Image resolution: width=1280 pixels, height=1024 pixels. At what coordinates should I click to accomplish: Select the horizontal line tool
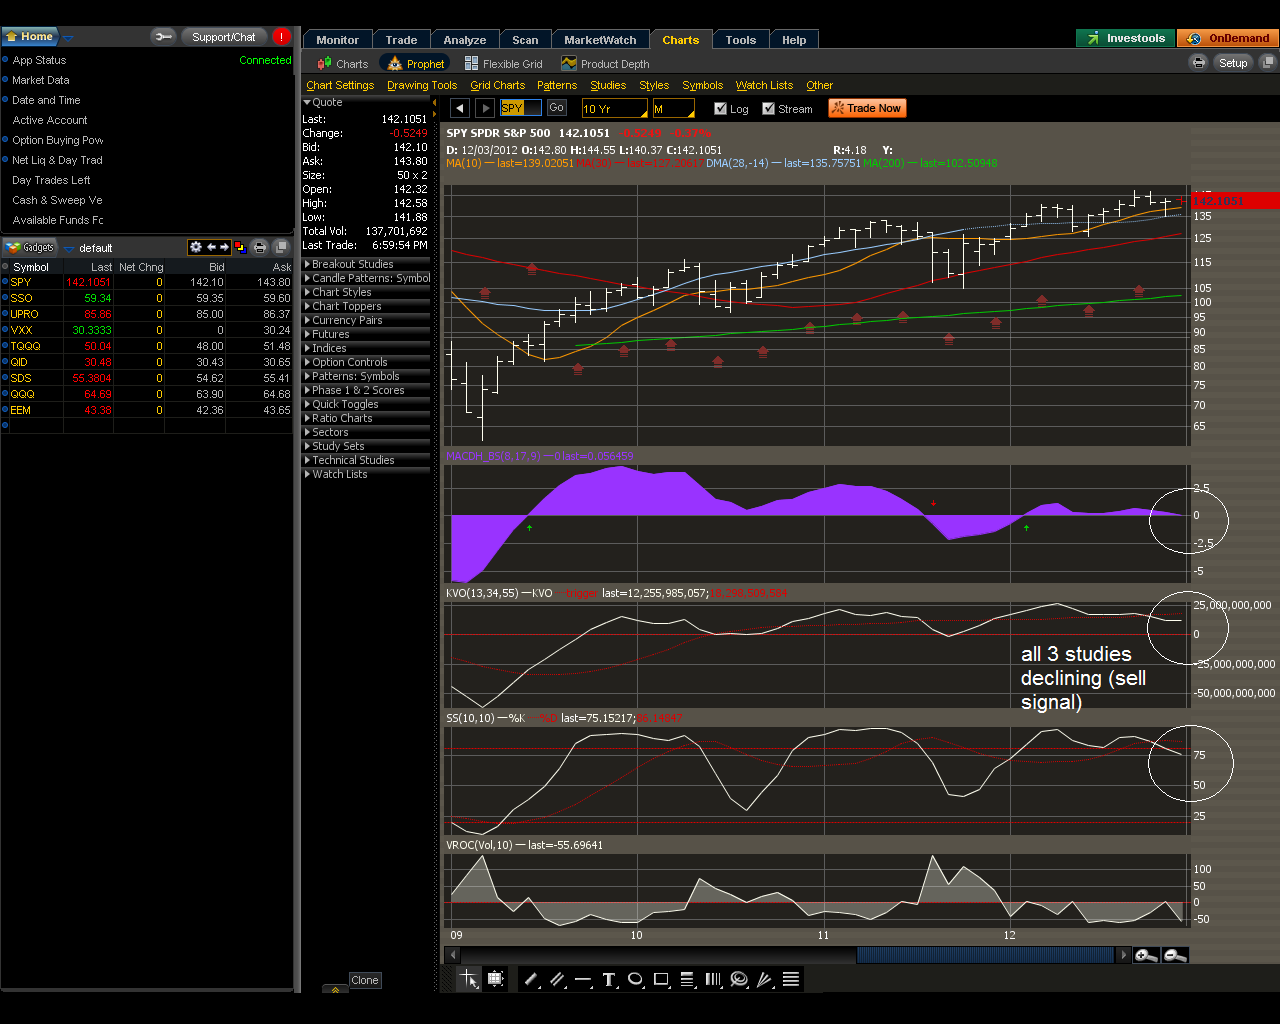click(583, 979)
